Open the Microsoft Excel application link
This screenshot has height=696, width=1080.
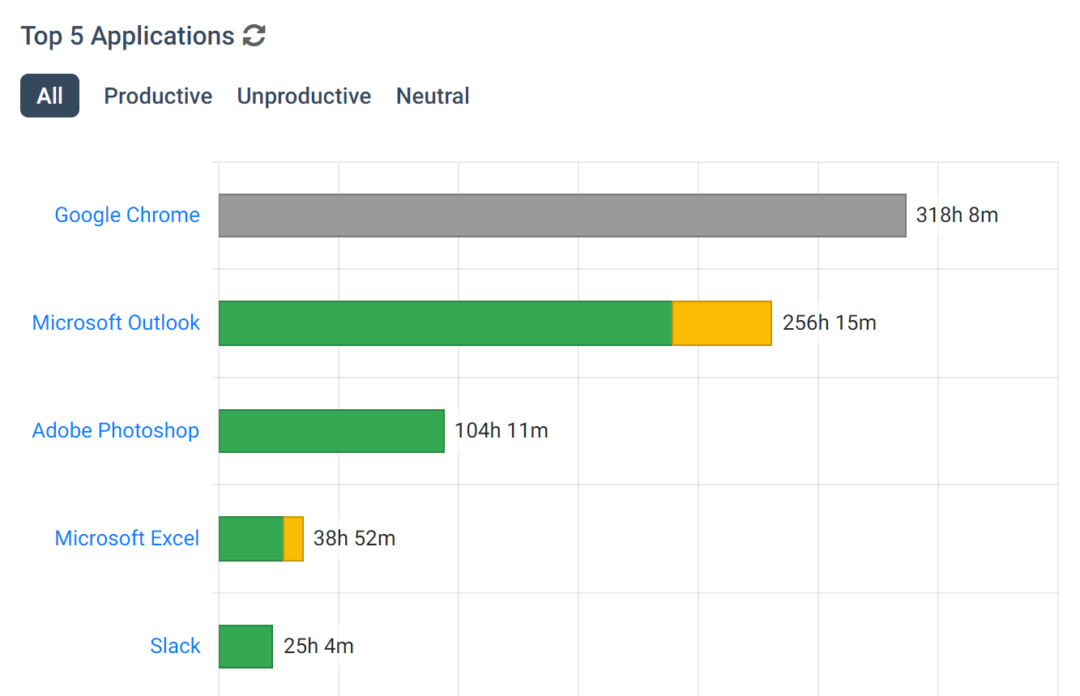coord(127,538)
